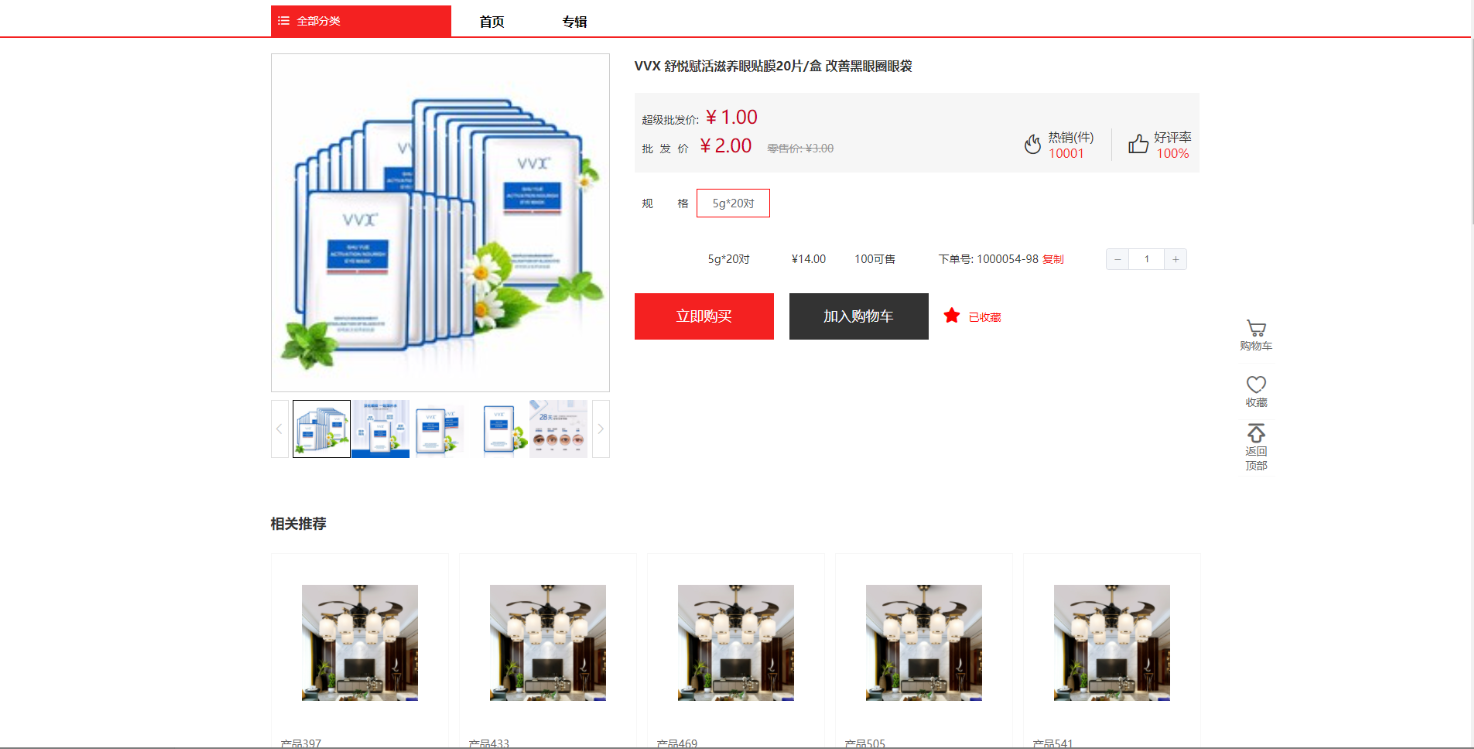The width and height of the screenshot is (1474, 749).
Task: Open the shopping cart sidebar icon
Action: click(1256, 328)
